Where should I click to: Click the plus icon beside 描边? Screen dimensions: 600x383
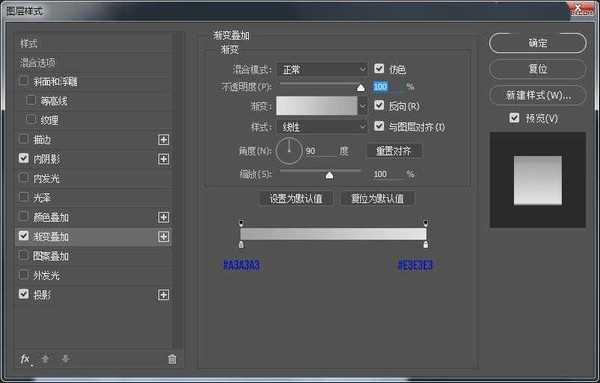pos(163,140)
